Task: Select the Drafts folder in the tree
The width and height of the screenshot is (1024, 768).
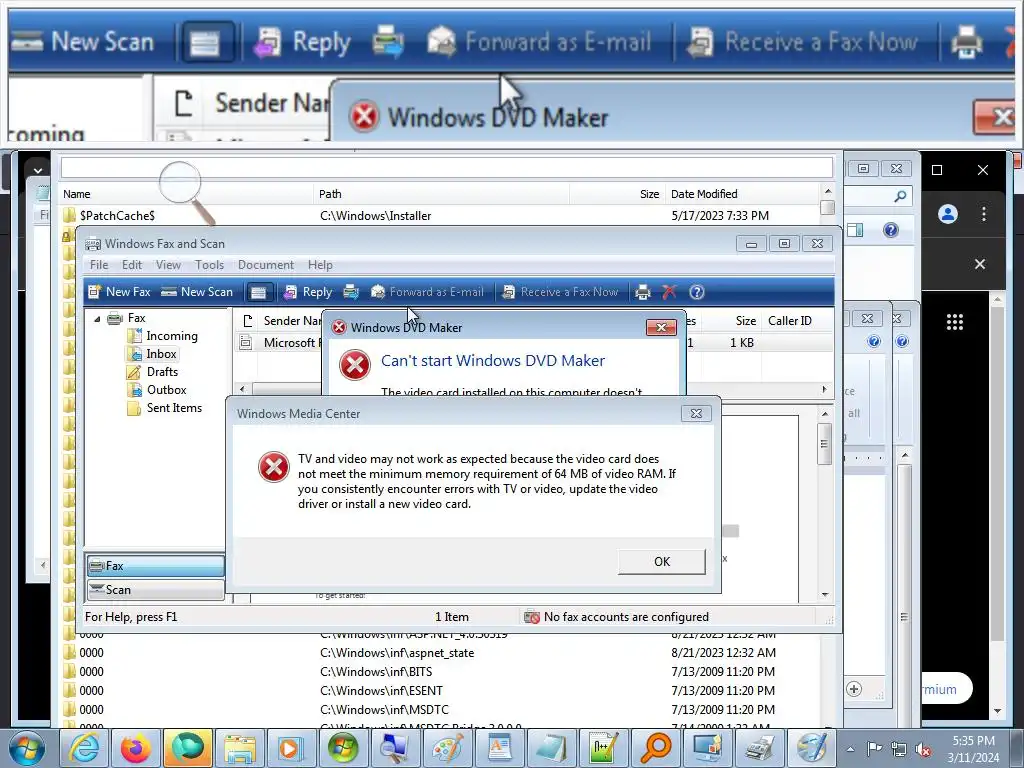Action: tap(153, 372)
